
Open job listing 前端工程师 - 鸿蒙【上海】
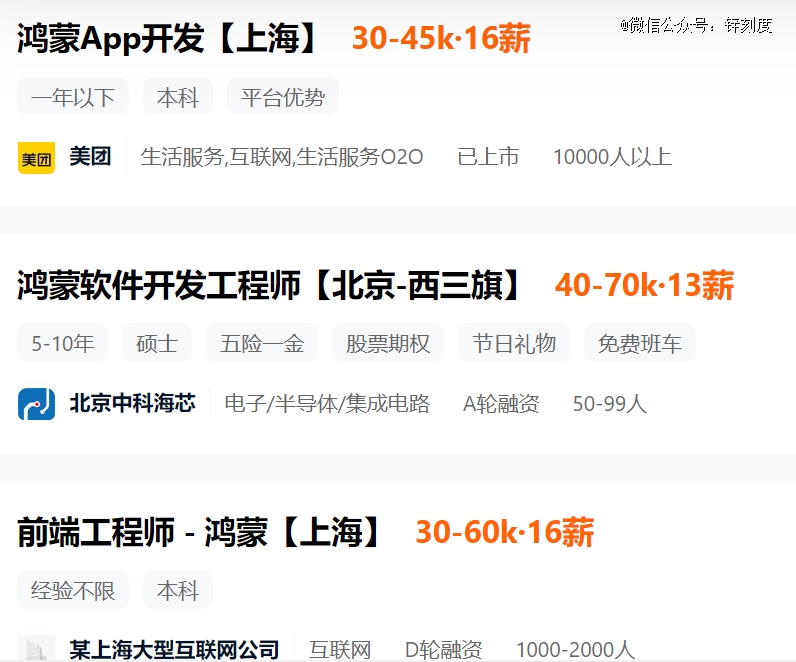click(200, 532)
